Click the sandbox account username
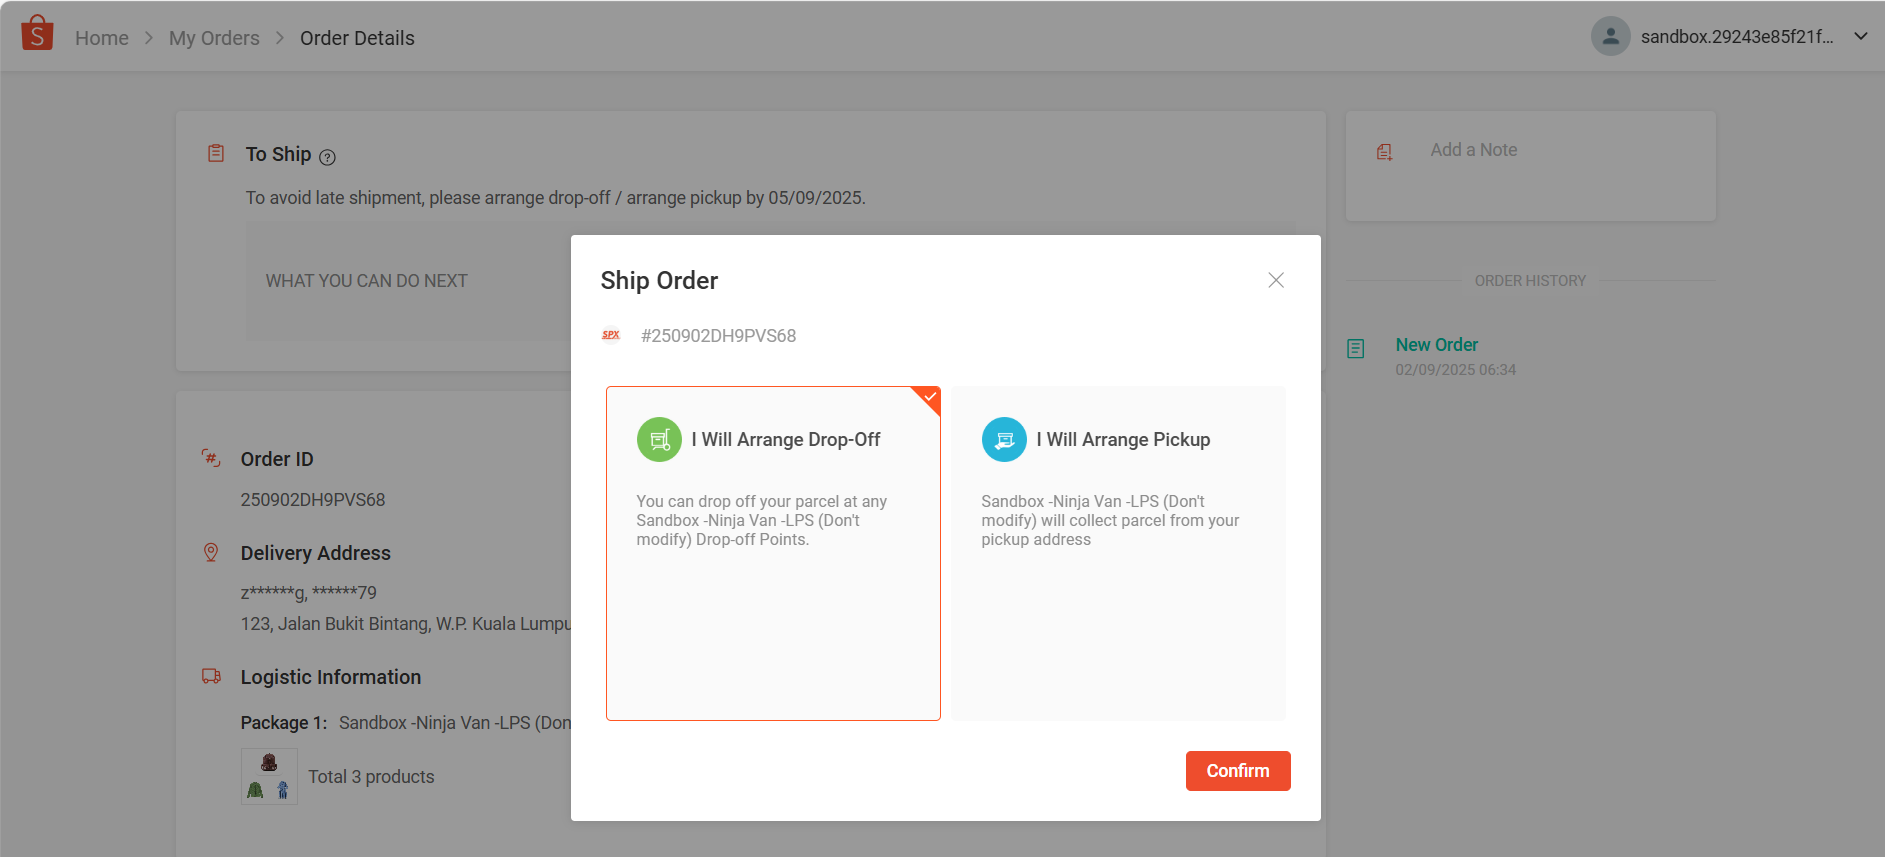The image size is (1885, 857). pos(1737,37)
